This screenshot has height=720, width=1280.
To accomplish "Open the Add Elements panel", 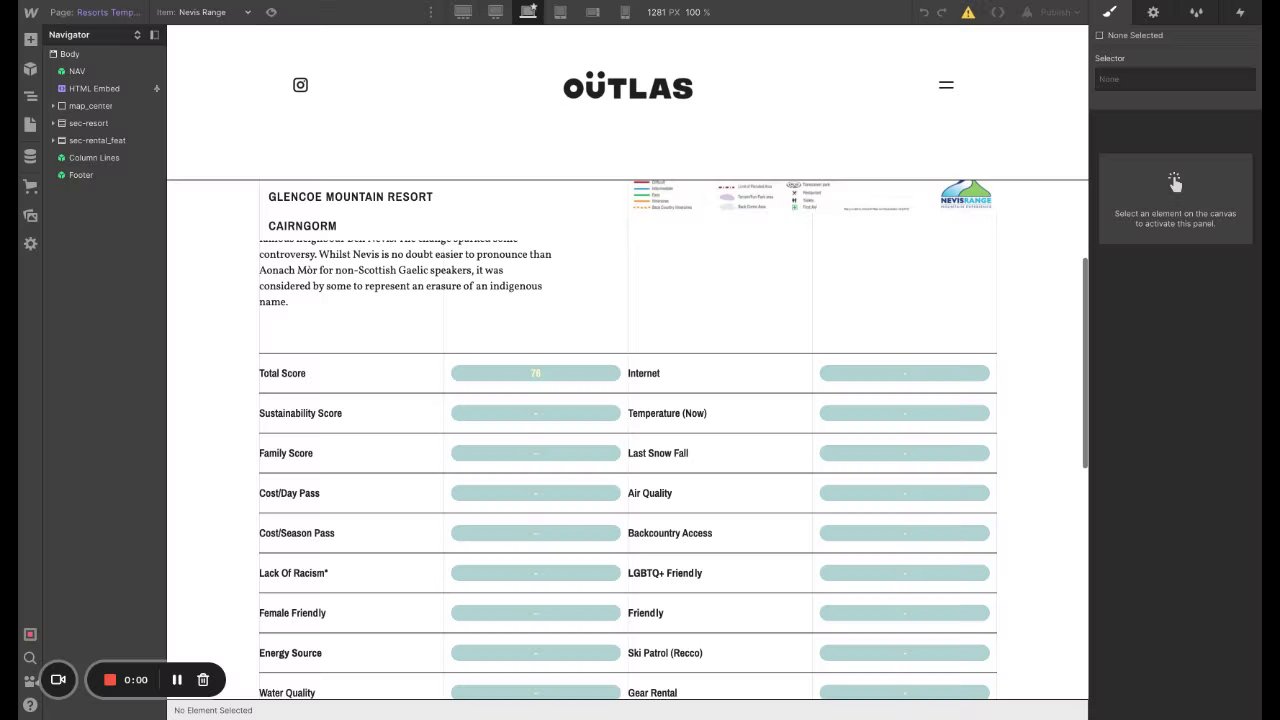I will click(30, 40).
